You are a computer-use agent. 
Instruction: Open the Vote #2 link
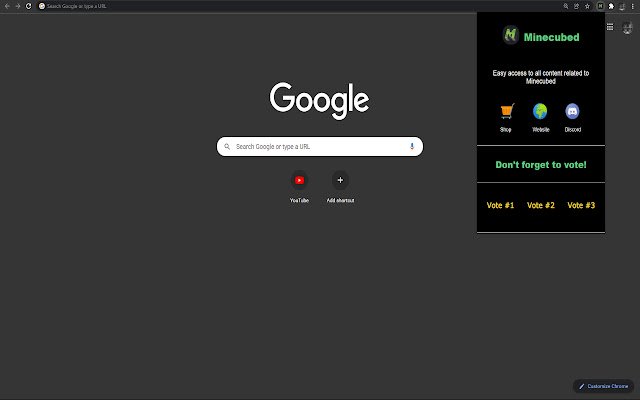541,205
